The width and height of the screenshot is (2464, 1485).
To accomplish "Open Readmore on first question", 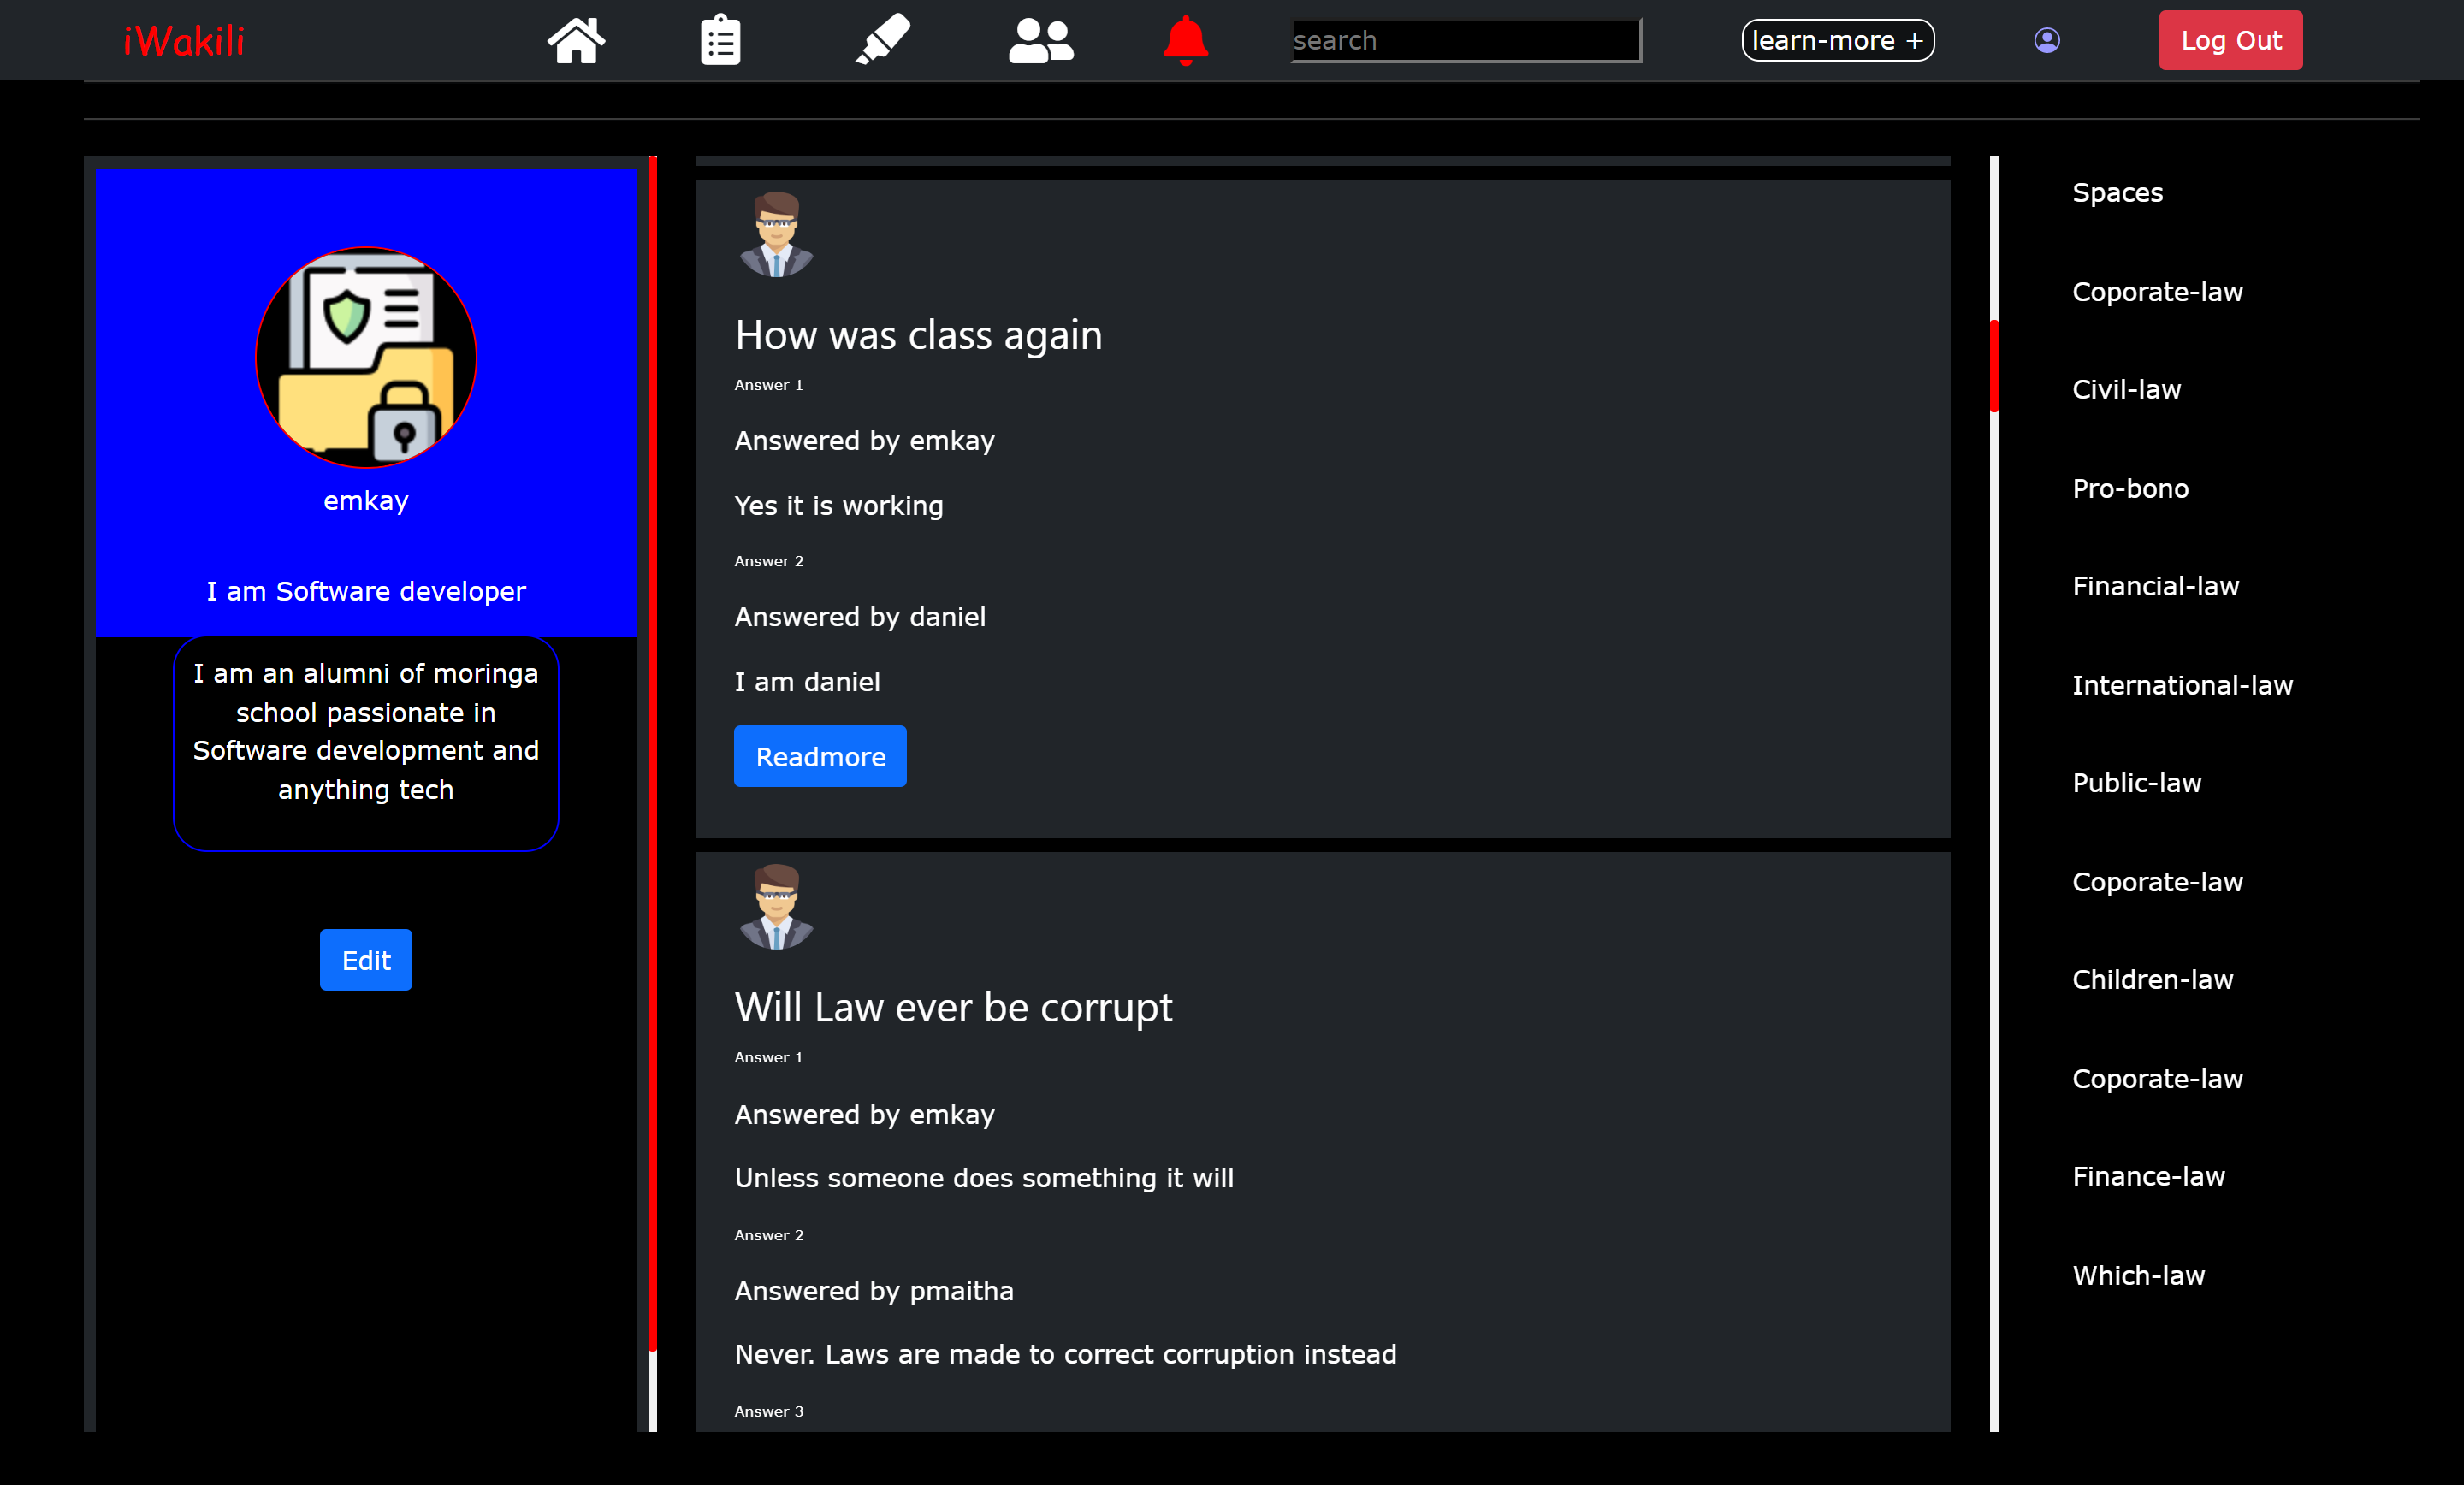I will coord(820,757).
